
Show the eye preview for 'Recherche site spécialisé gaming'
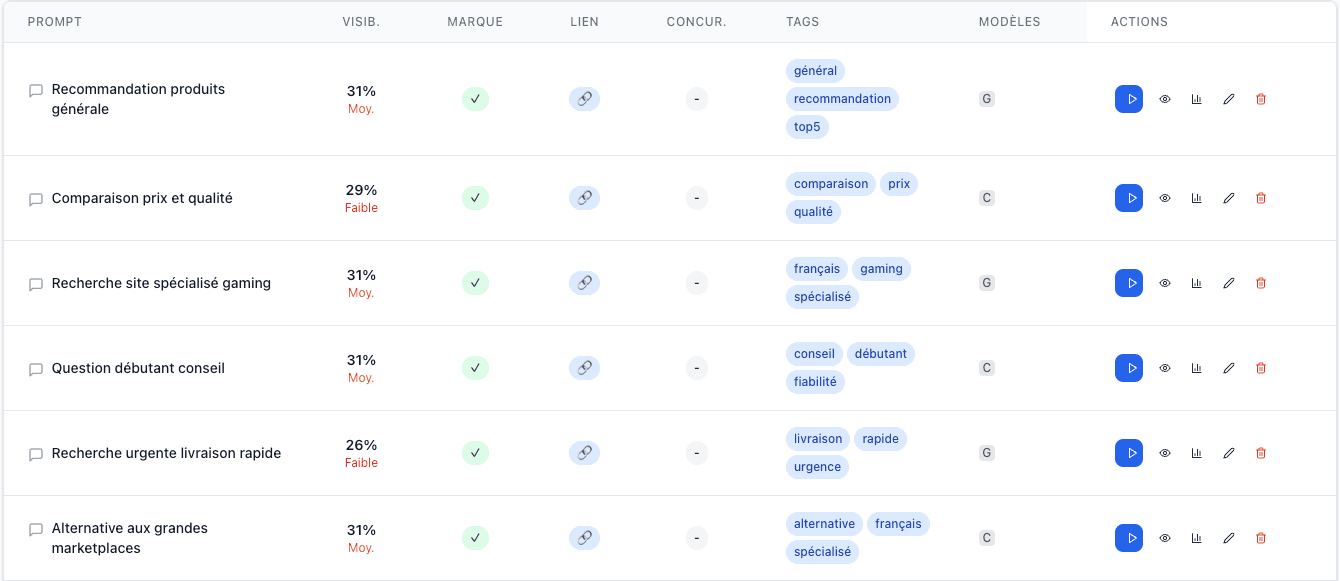point(1165,283)
